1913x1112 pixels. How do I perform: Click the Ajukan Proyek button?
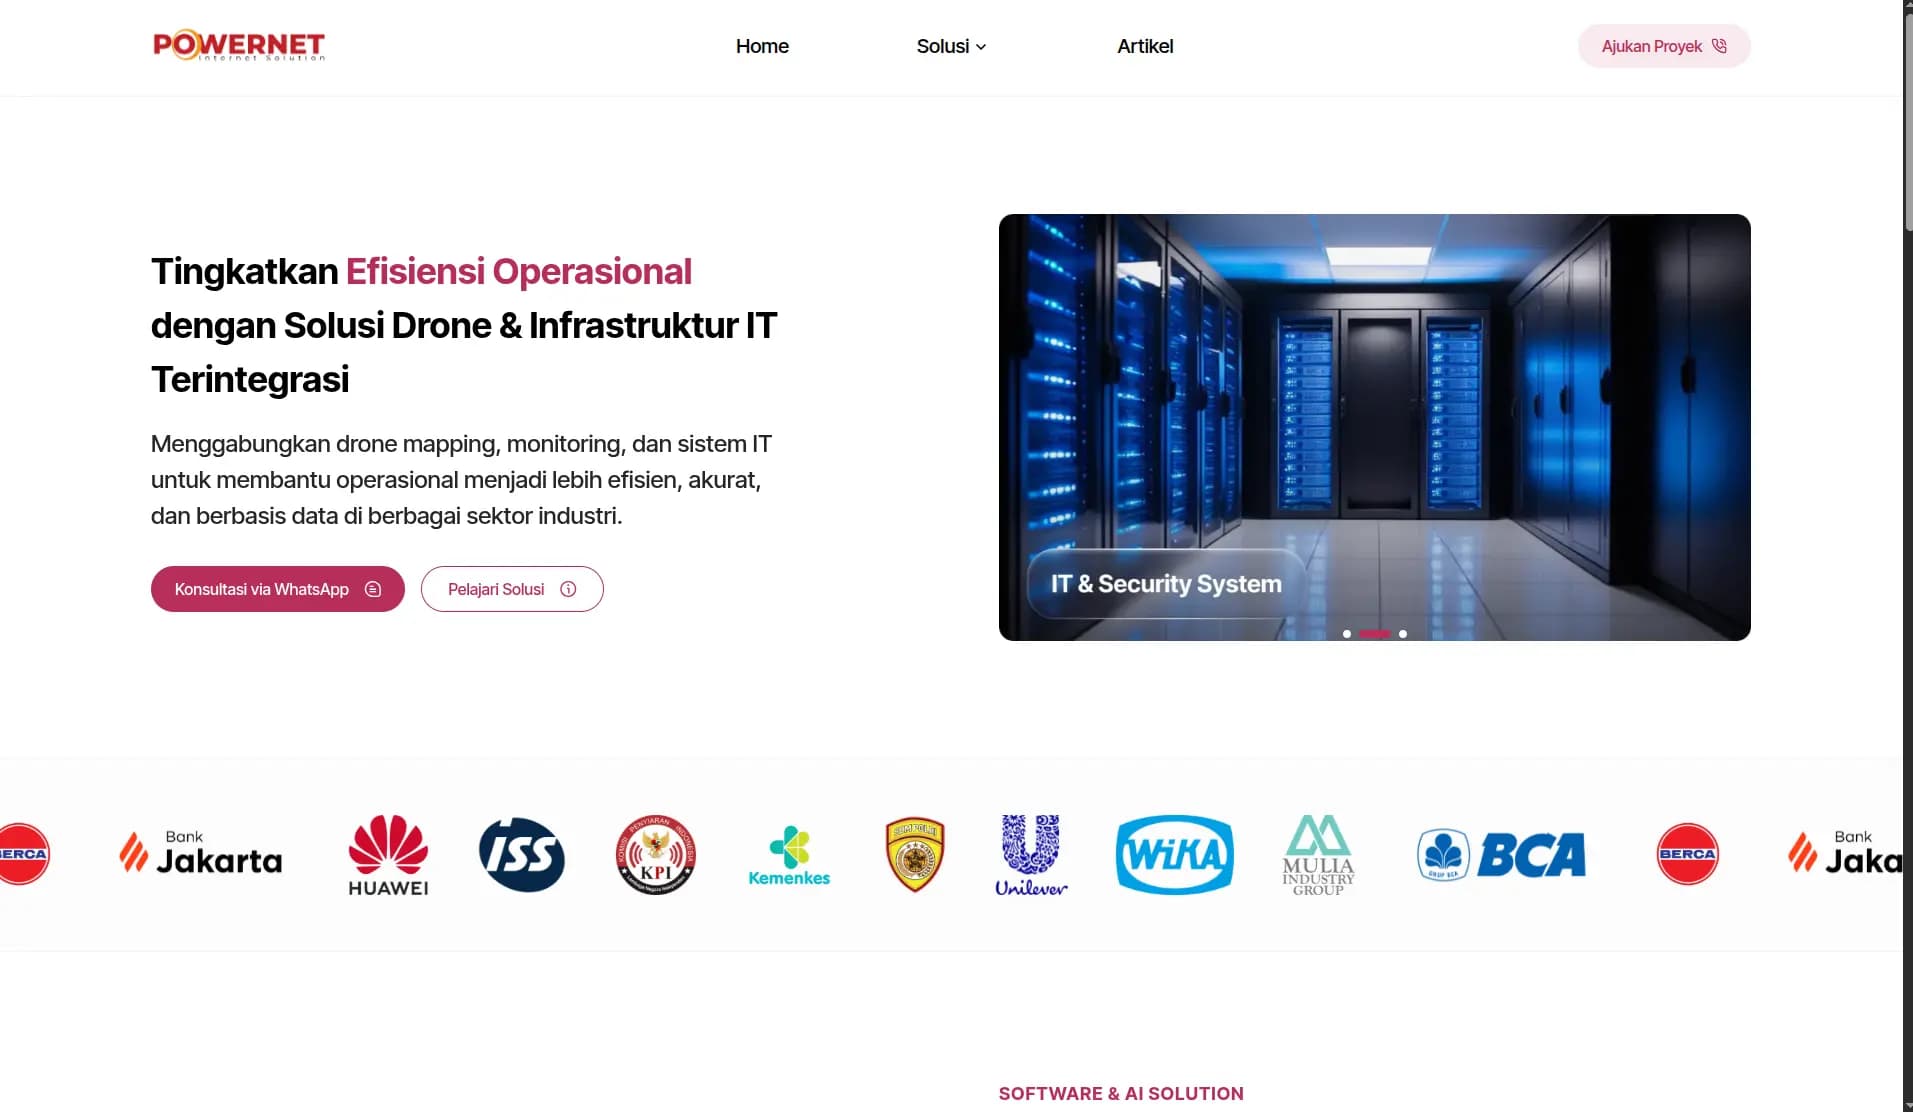pos(1664,46)
